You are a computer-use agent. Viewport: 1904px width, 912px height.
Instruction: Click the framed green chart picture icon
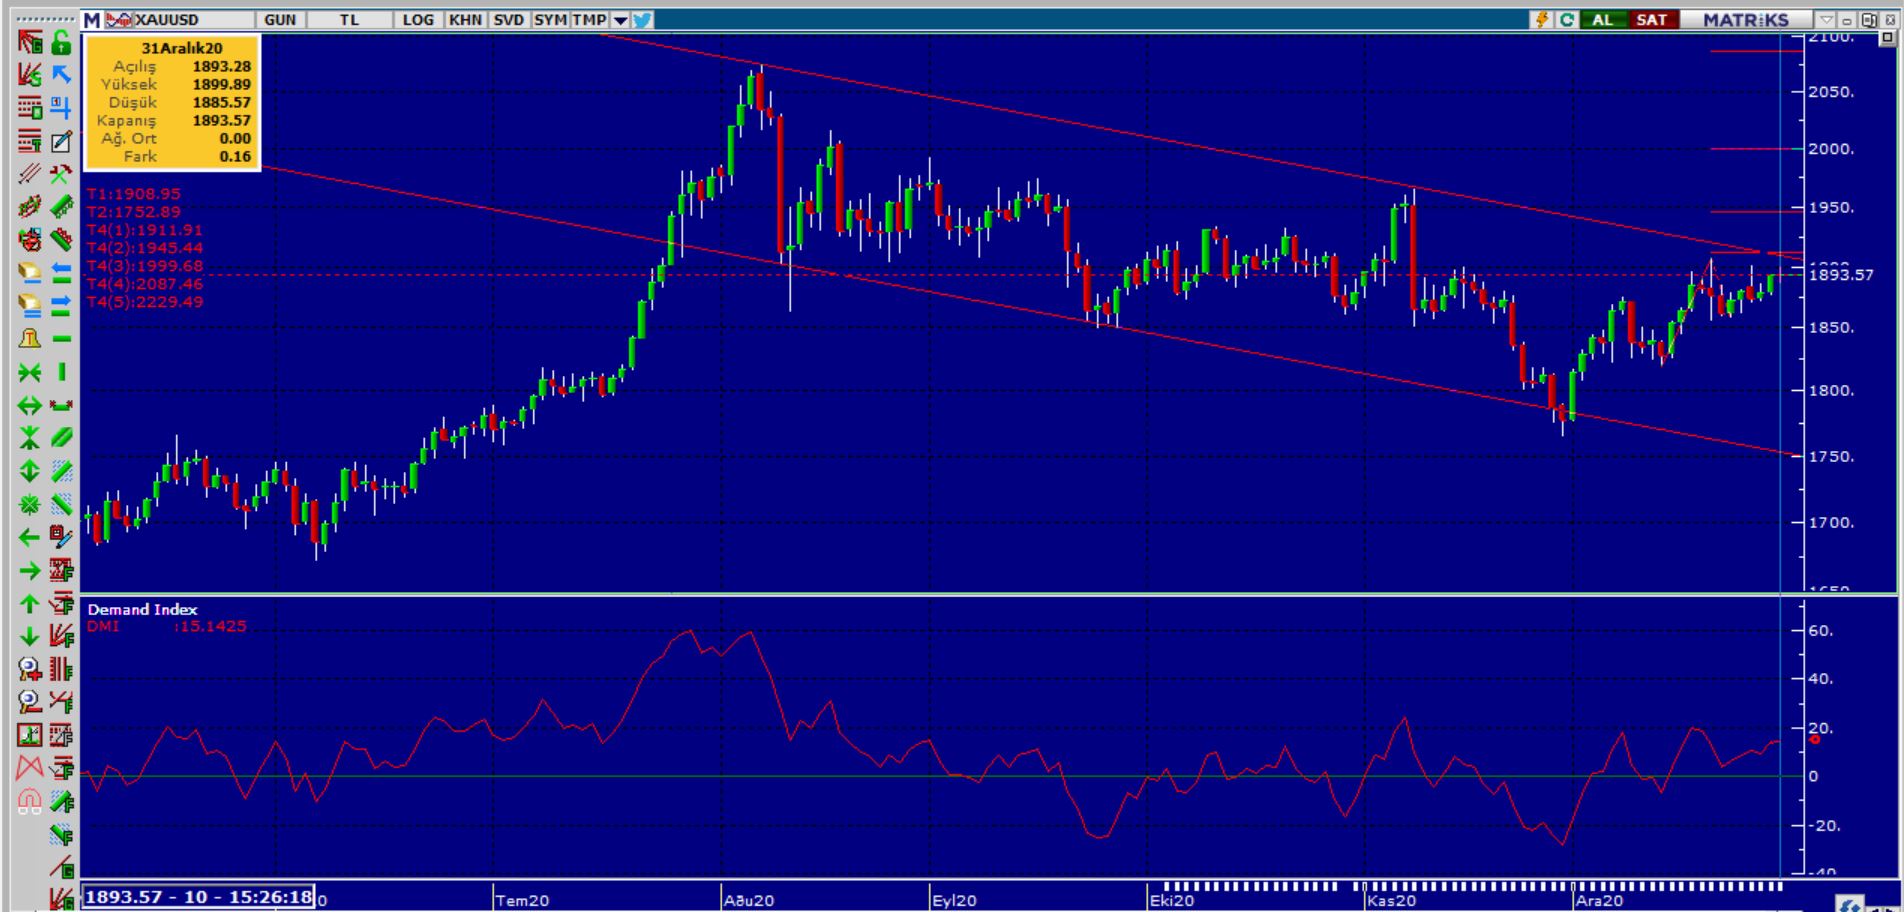[x=30, y=735]
